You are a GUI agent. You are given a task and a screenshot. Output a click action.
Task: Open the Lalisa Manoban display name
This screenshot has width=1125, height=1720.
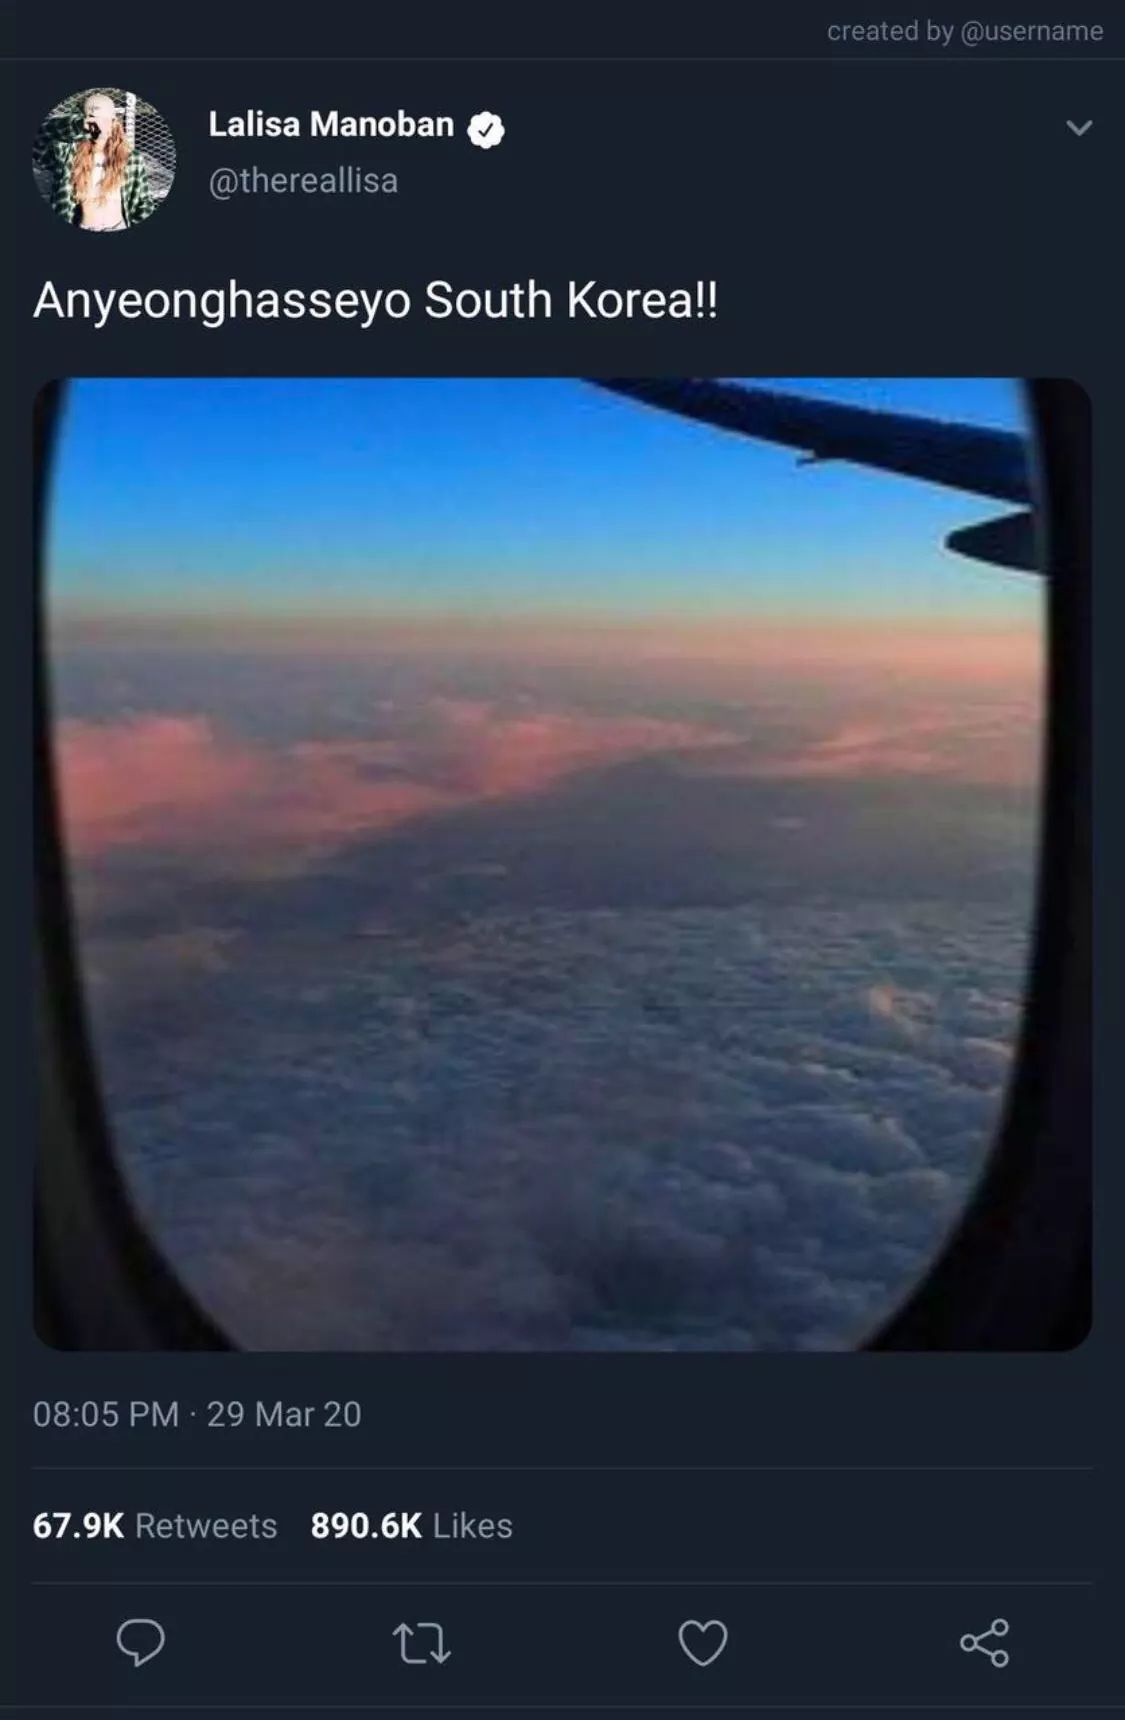click(x=331, y=124)
